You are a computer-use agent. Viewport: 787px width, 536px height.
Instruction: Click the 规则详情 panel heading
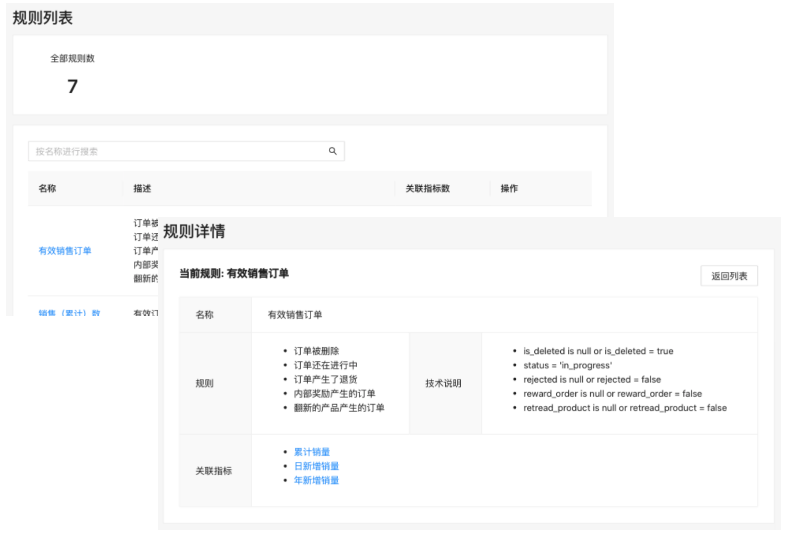[194, 232]
